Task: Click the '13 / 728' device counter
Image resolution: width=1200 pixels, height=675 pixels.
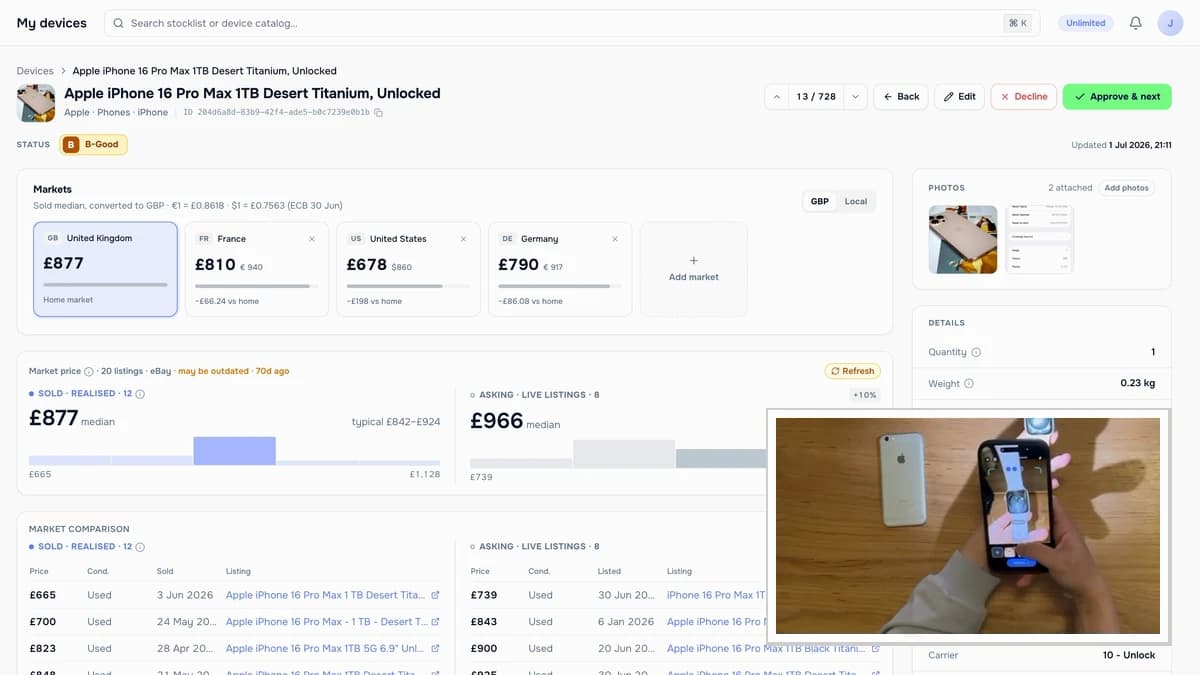Action: (x=816, y=97)
